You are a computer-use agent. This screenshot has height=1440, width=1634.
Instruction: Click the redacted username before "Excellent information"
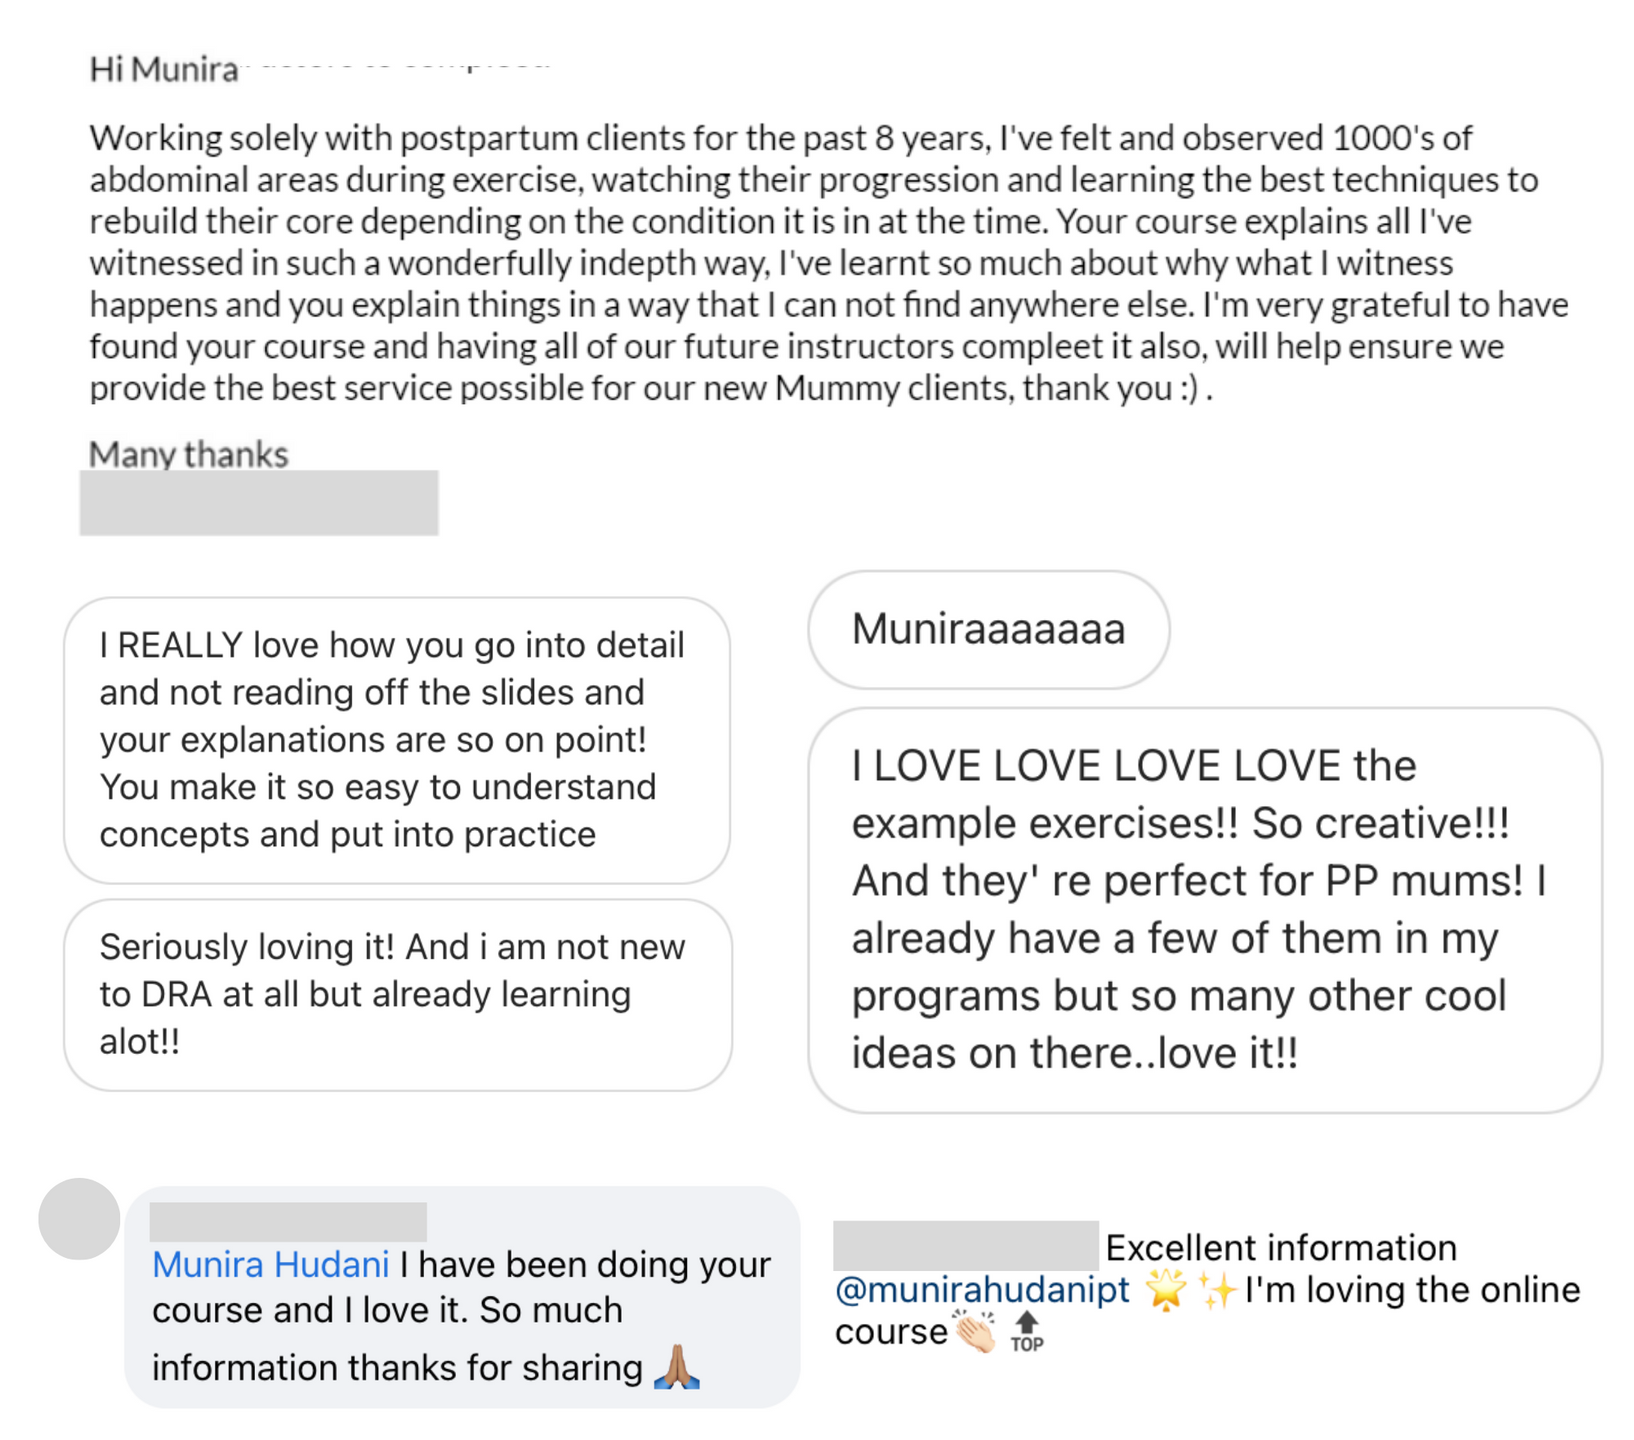965,1246
